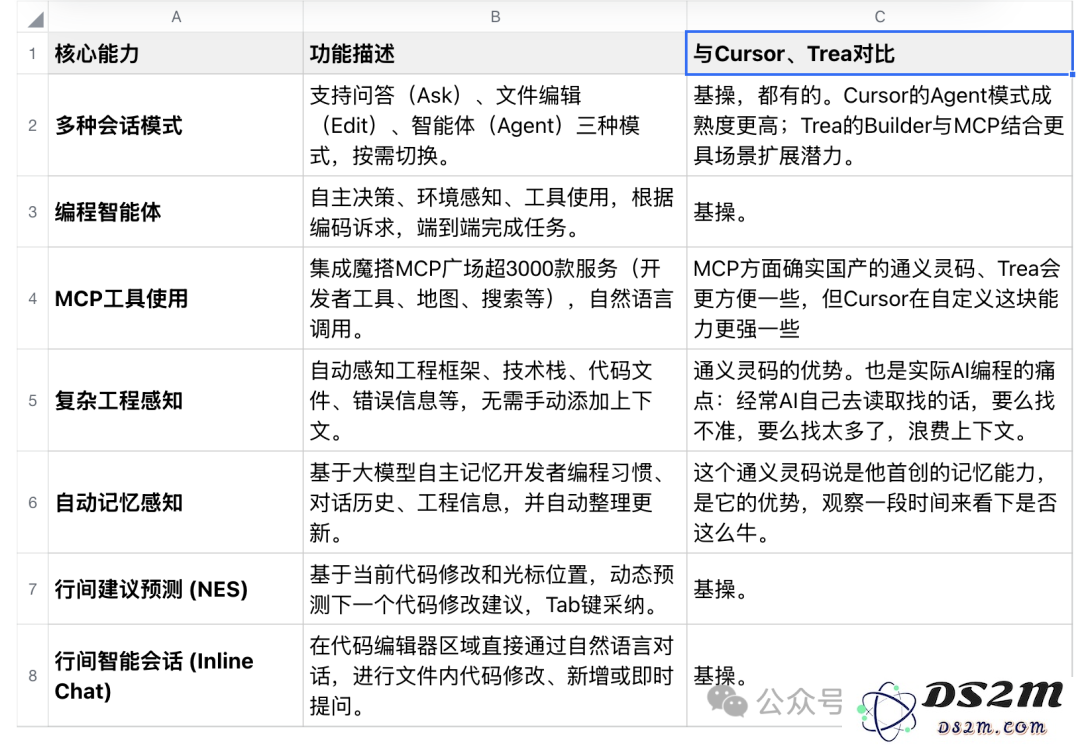Screen dimensions: 1080x745
Task: Select row 1 header number
Action: pyautogui.click(x=32, y=53)
